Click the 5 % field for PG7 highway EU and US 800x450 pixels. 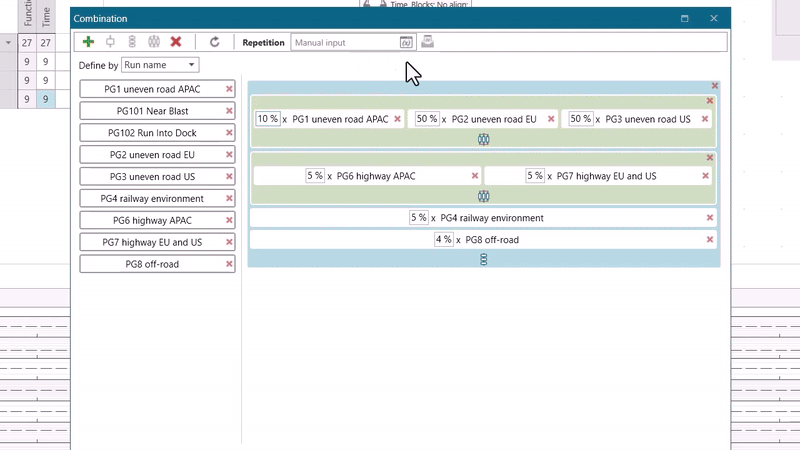click(x=535, y=176)
